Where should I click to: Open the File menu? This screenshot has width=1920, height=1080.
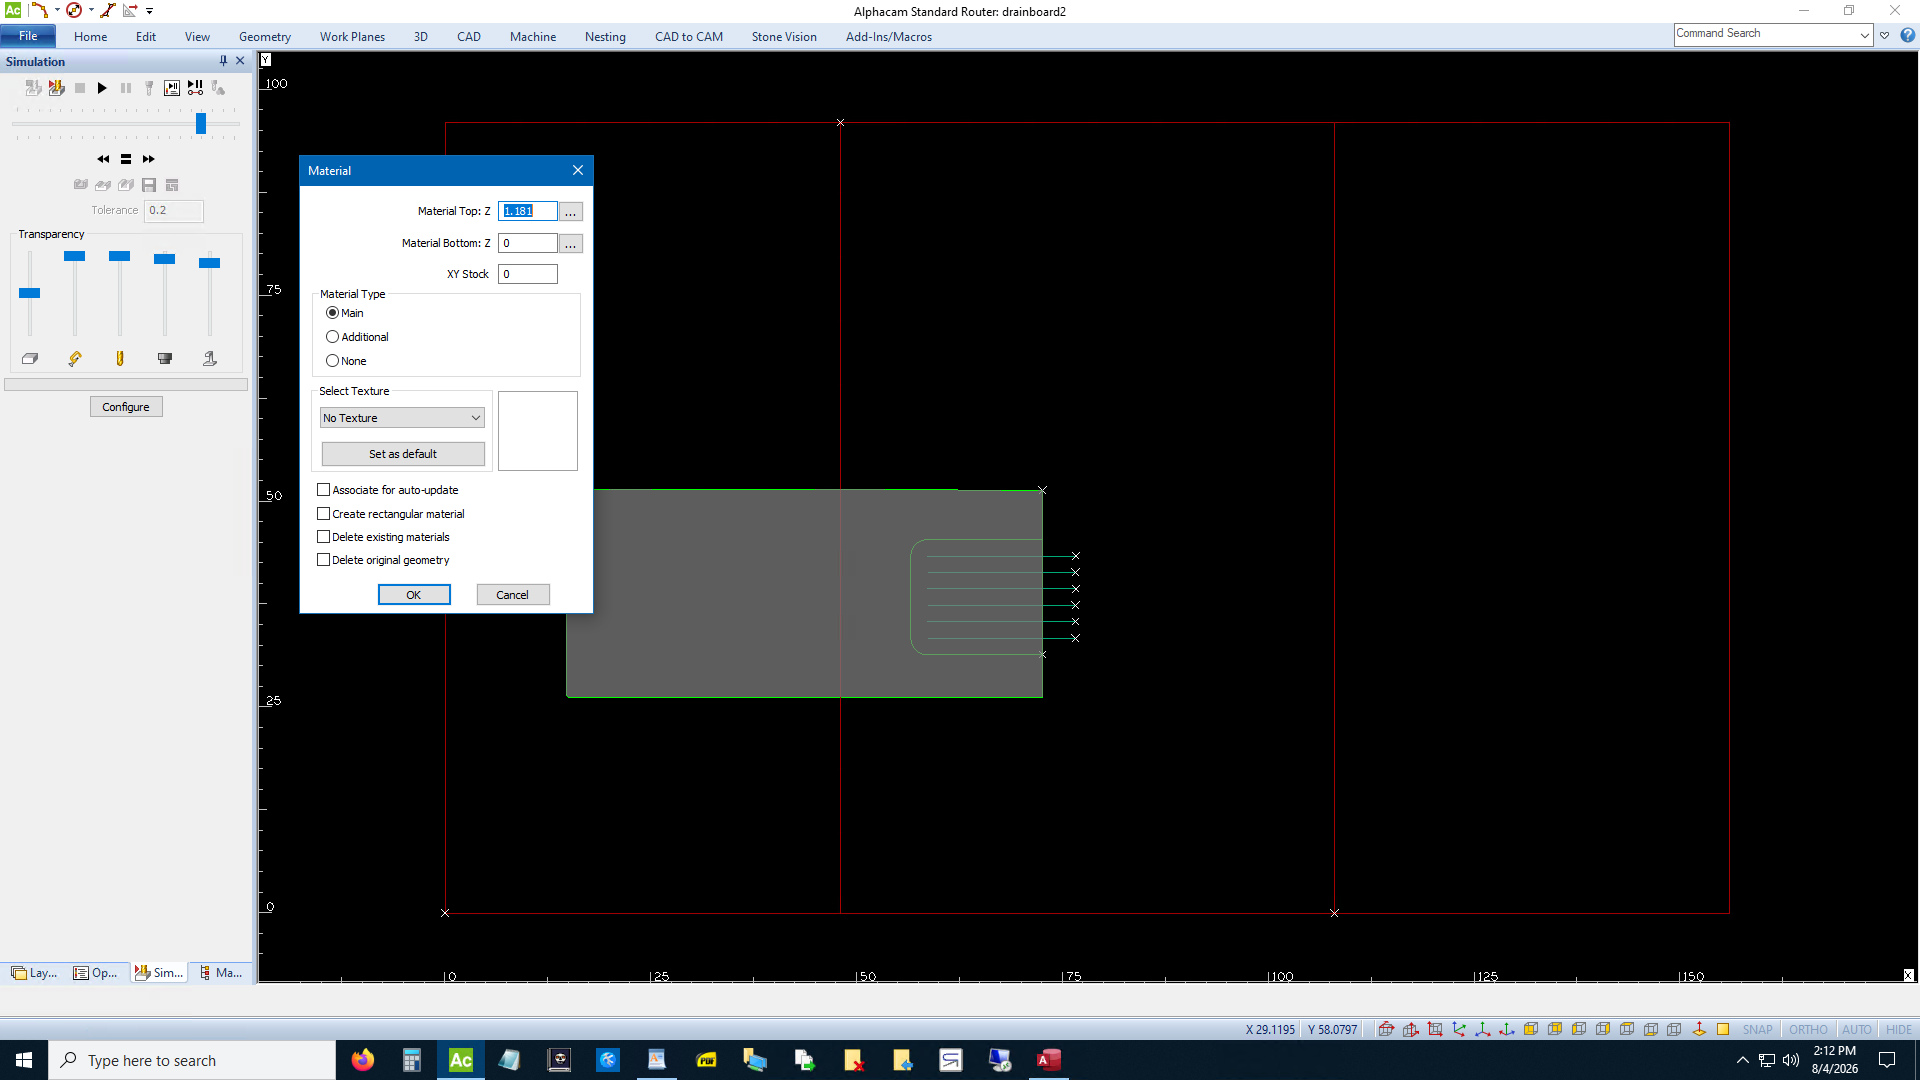pos(28,36)
